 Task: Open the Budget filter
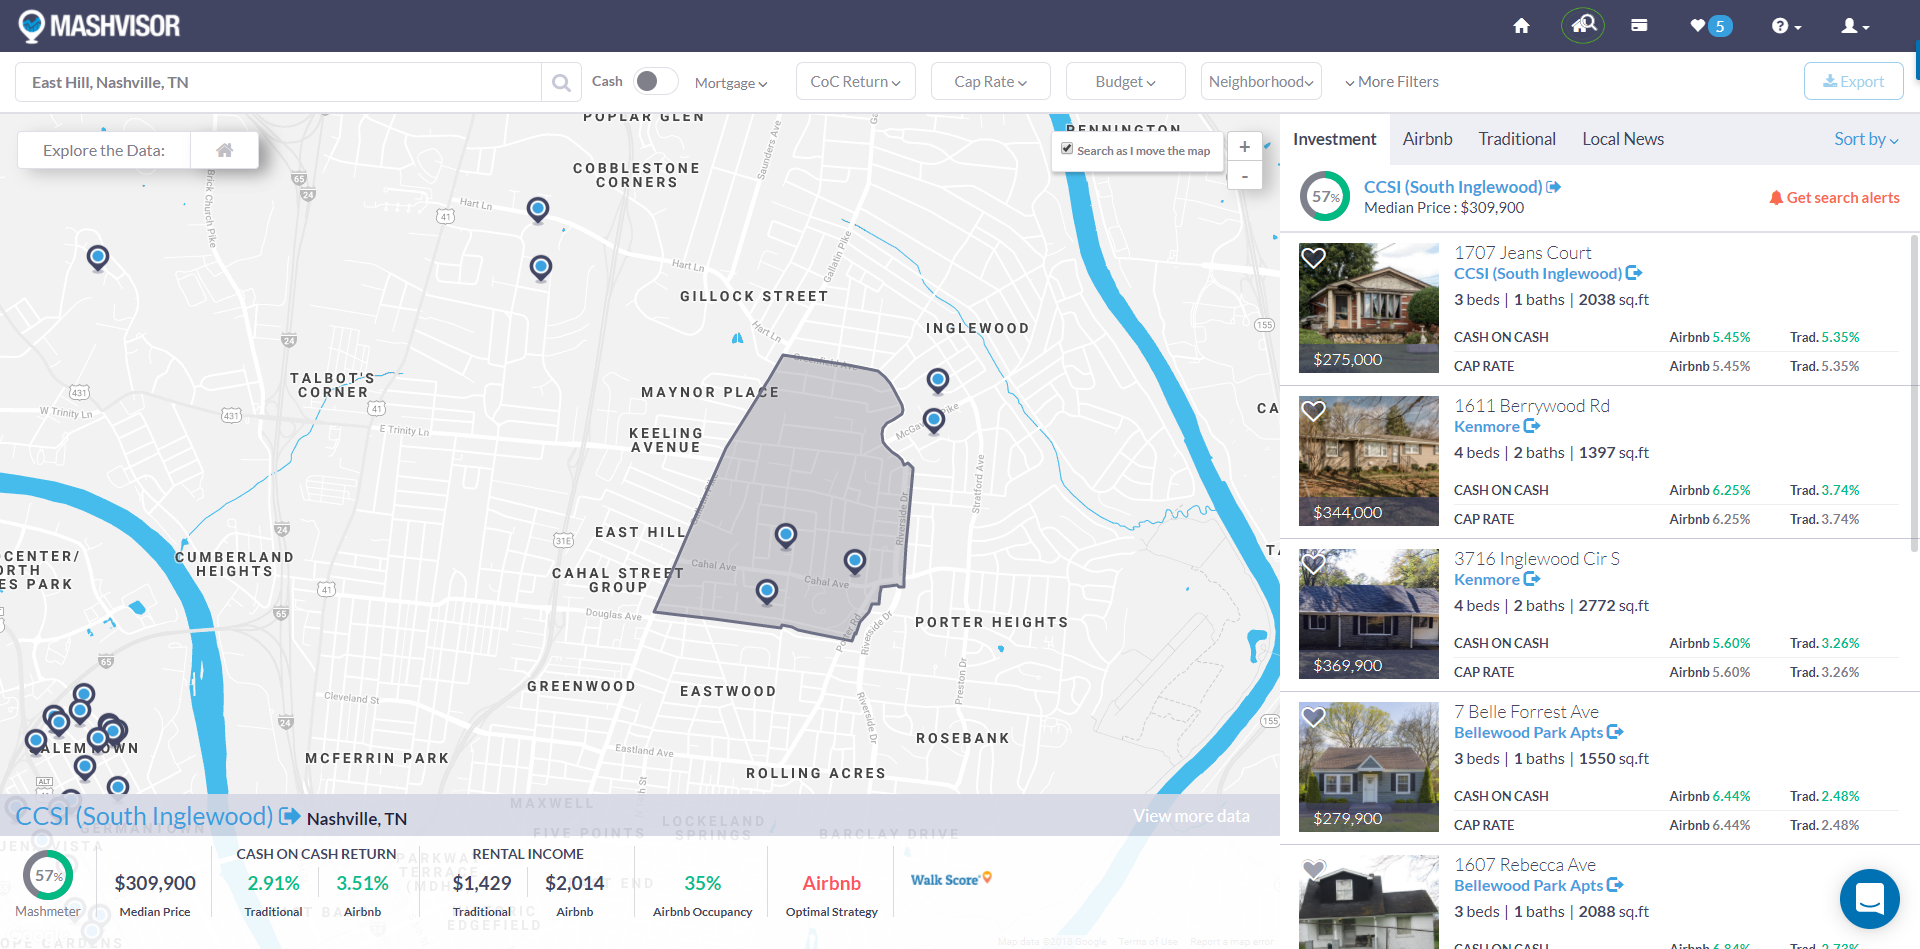coord(1125,81)
